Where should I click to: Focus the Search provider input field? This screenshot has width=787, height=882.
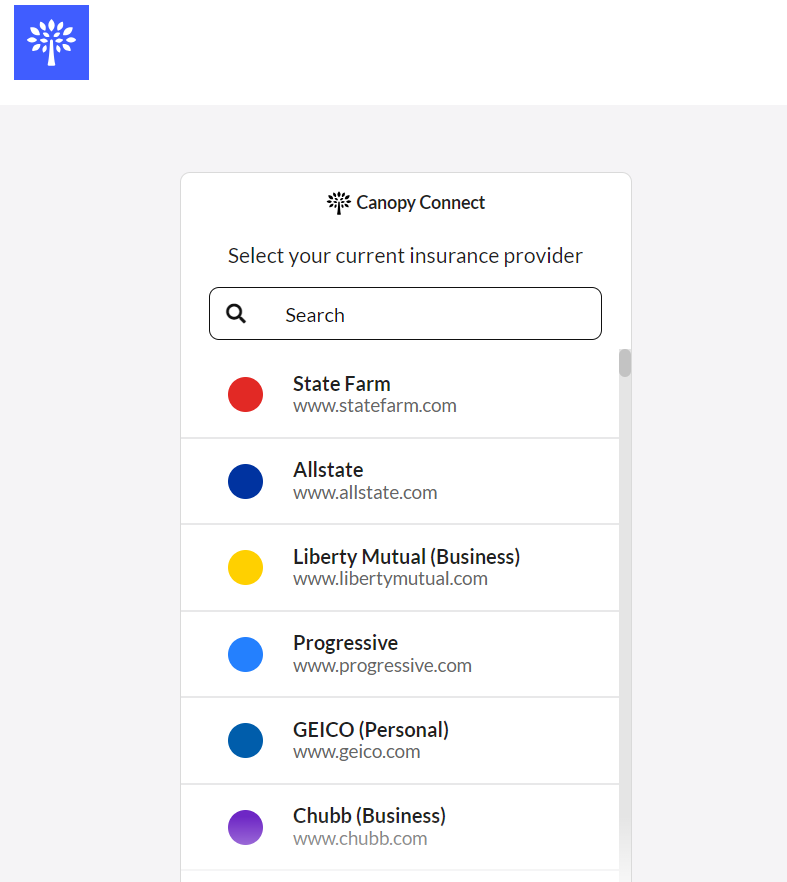[405, 314]
